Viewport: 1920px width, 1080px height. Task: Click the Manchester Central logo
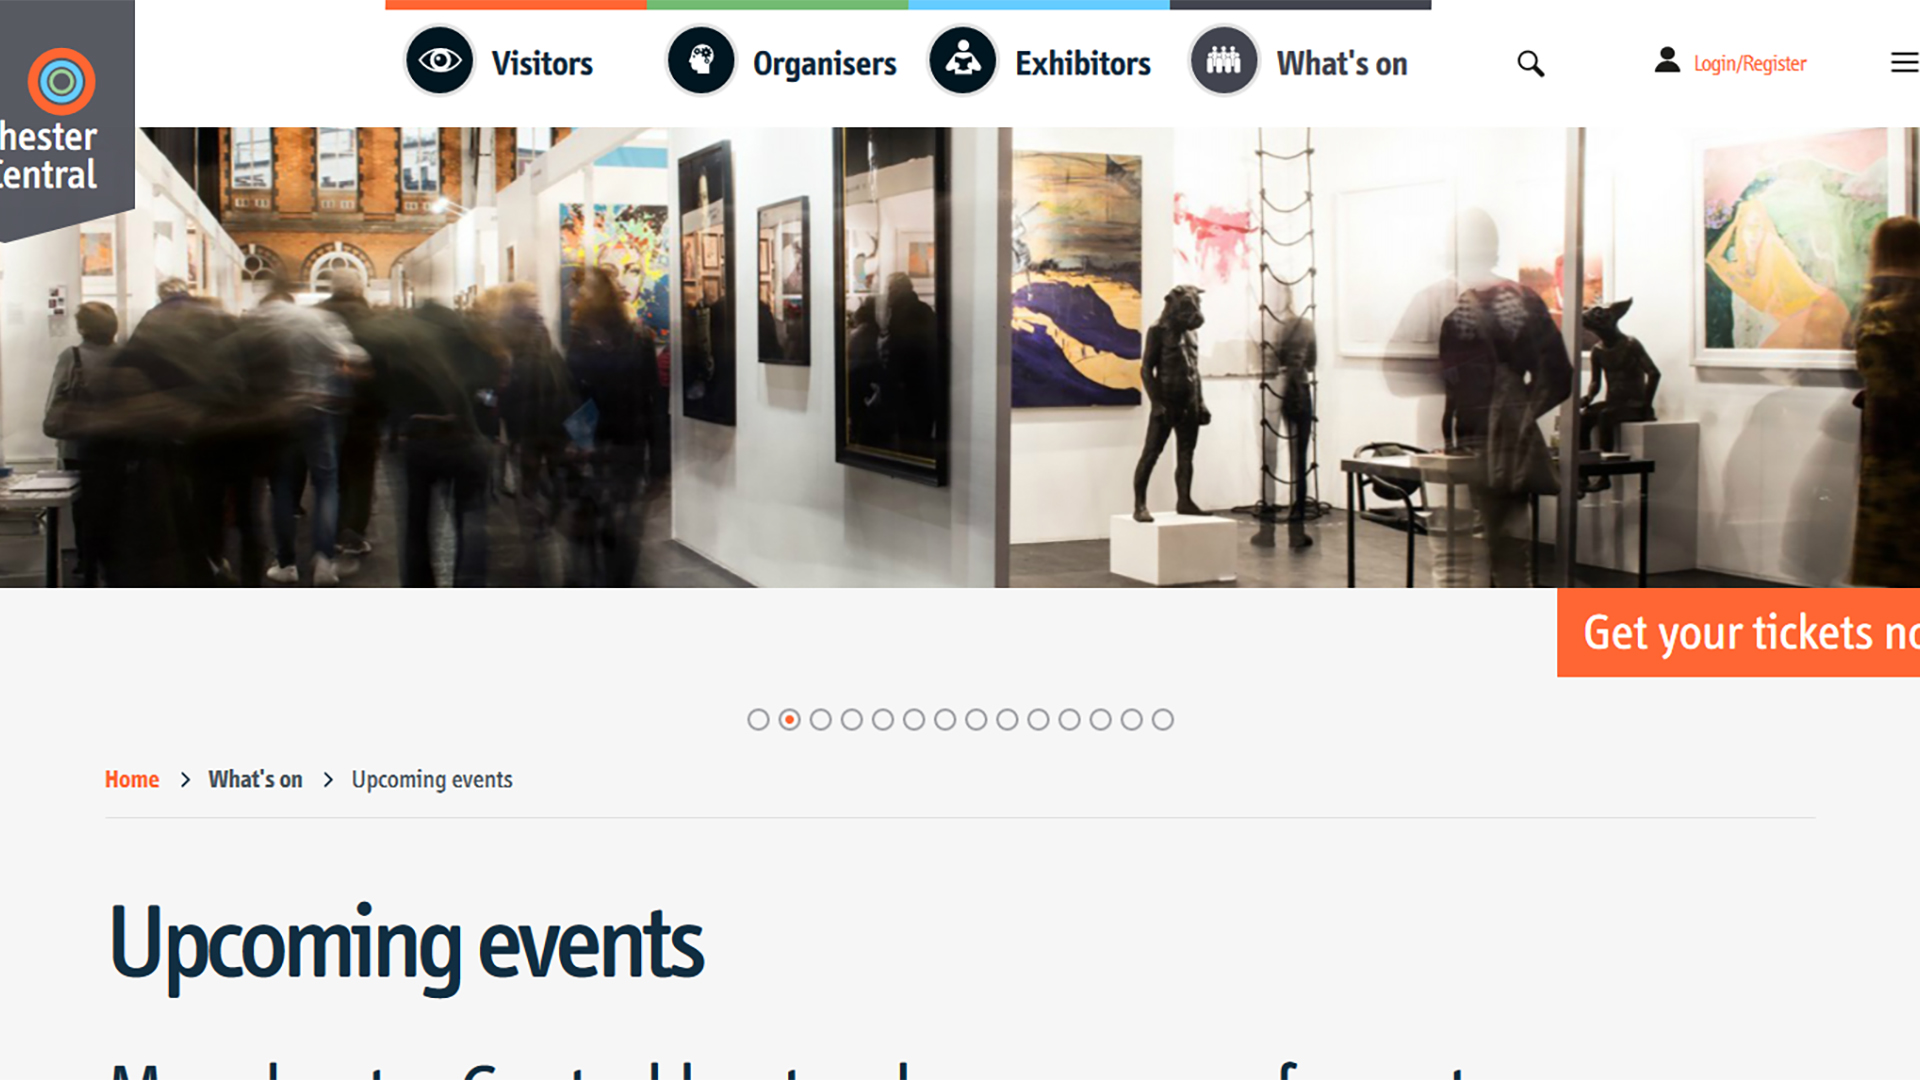coord(62,118)
